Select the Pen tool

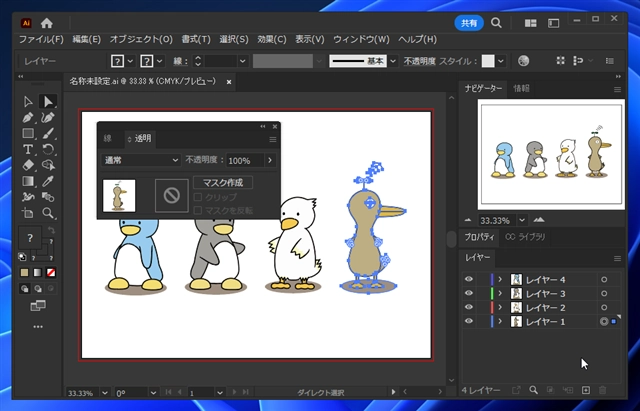pyautogui.click(x=28, y=118)
